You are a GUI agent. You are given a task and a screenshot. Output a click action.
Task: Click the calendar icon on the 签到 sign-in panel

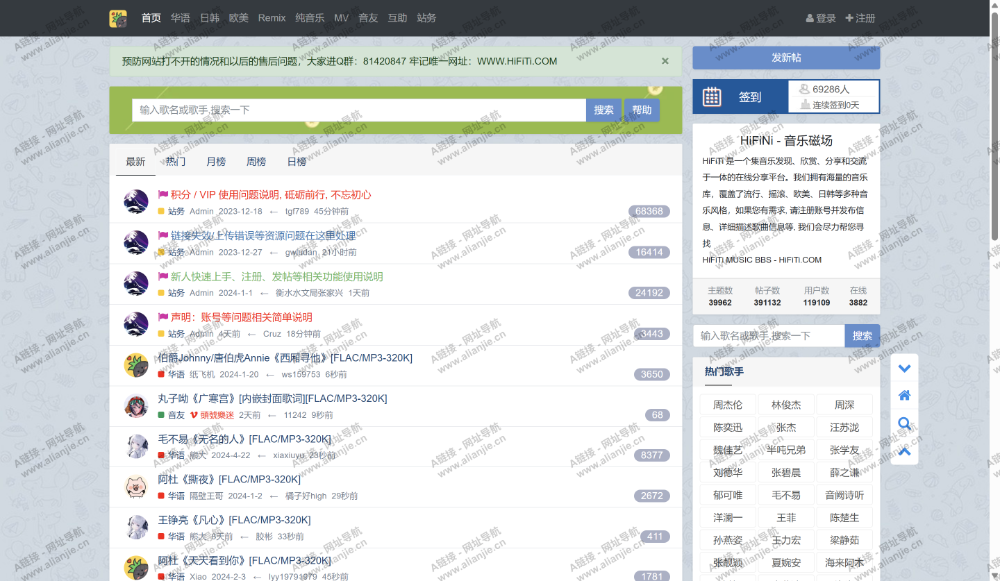[x=711, y=96]
